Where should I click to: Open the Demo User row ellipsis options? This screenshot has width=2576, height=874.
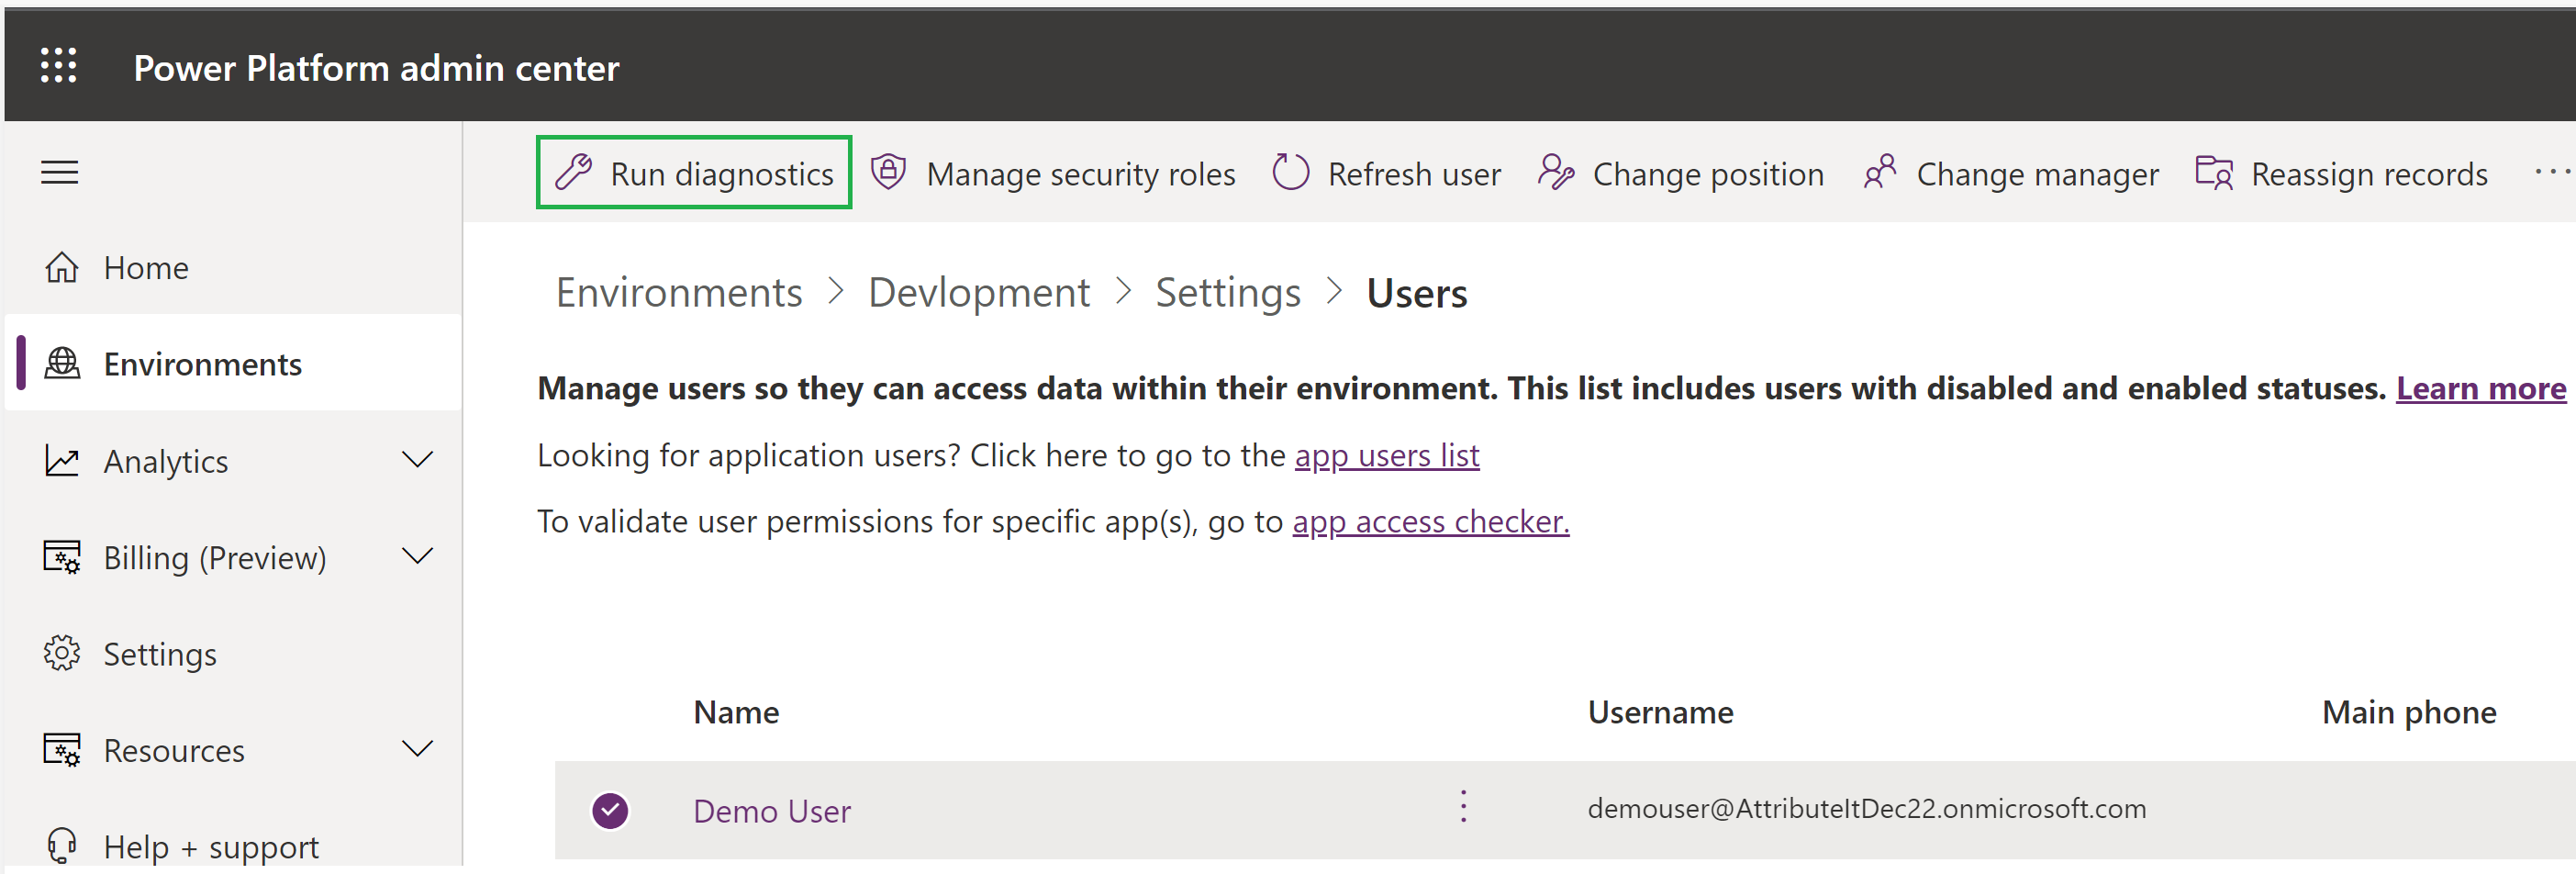coord(1463,805)
